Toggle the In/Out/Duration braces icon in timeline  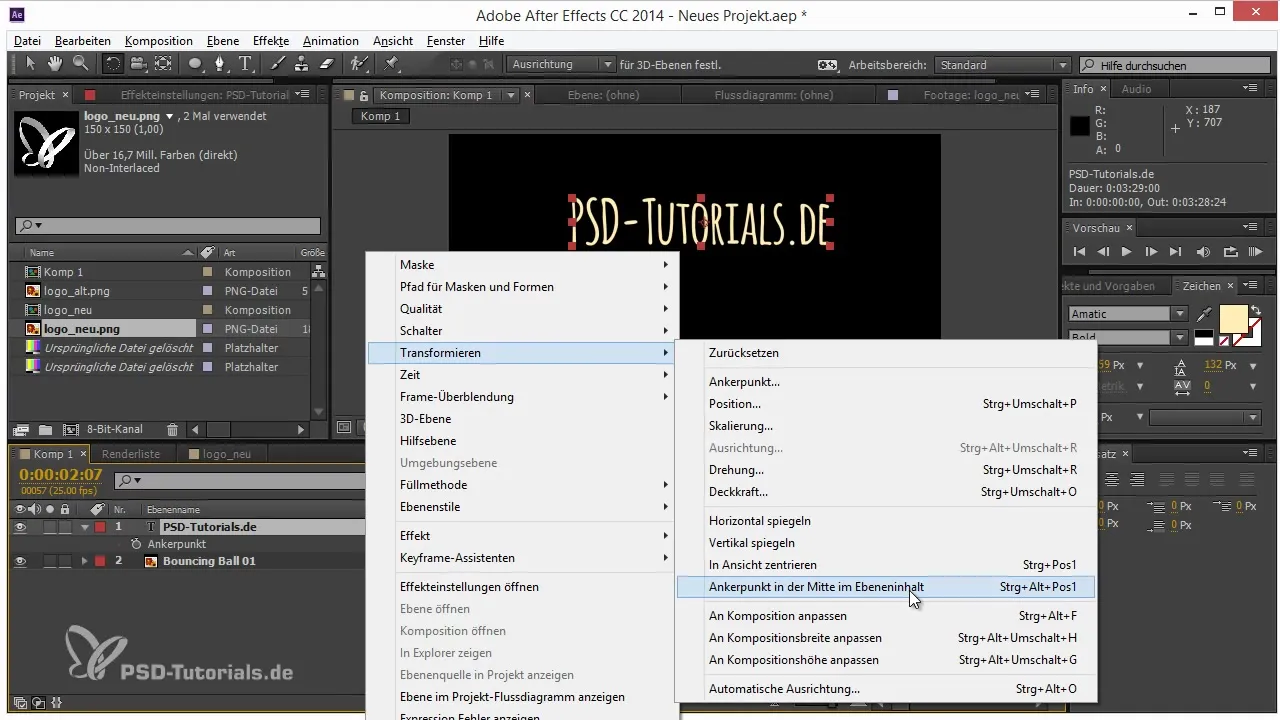point(56,703)
